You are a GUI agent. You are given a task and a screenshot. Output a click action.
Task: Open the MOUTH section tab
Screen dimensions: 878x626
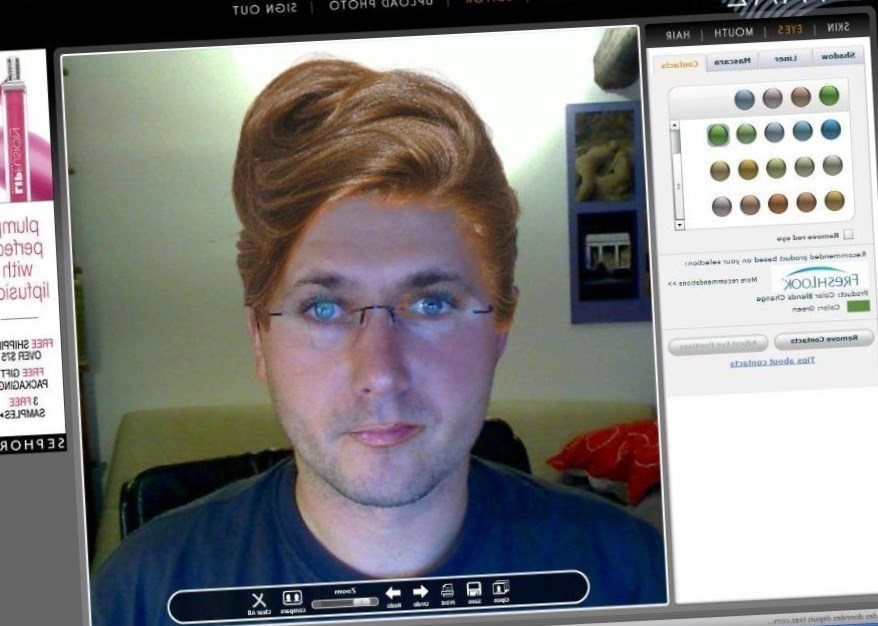[x=734, y=33]
